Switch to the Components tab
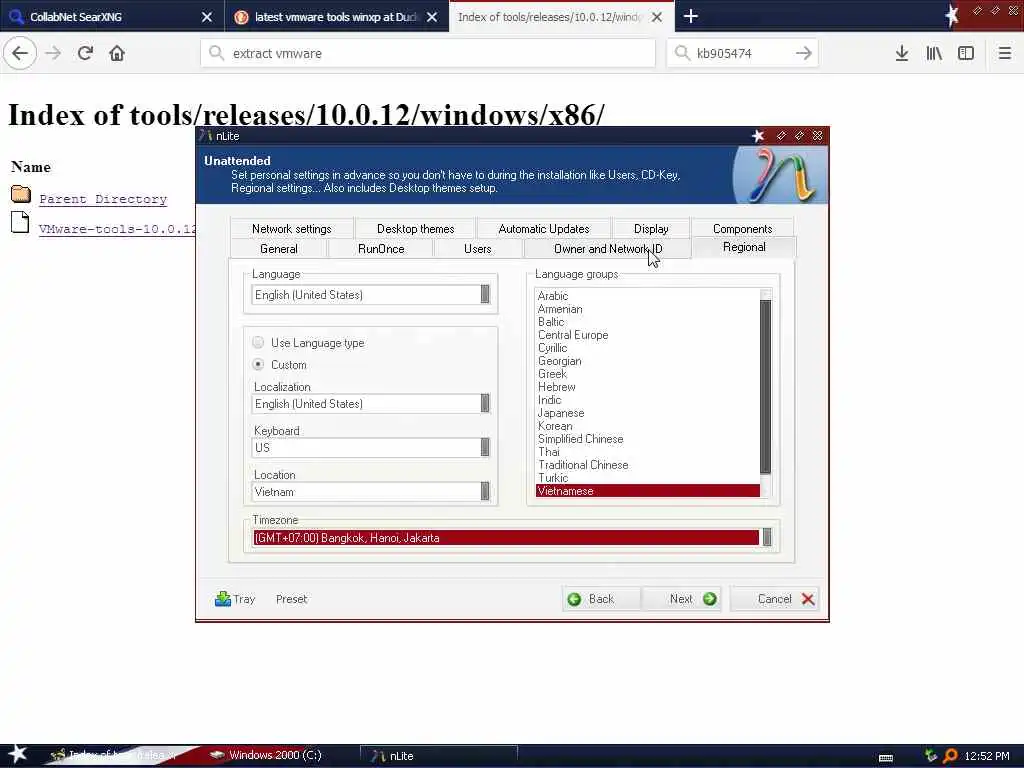 [743, 229]
